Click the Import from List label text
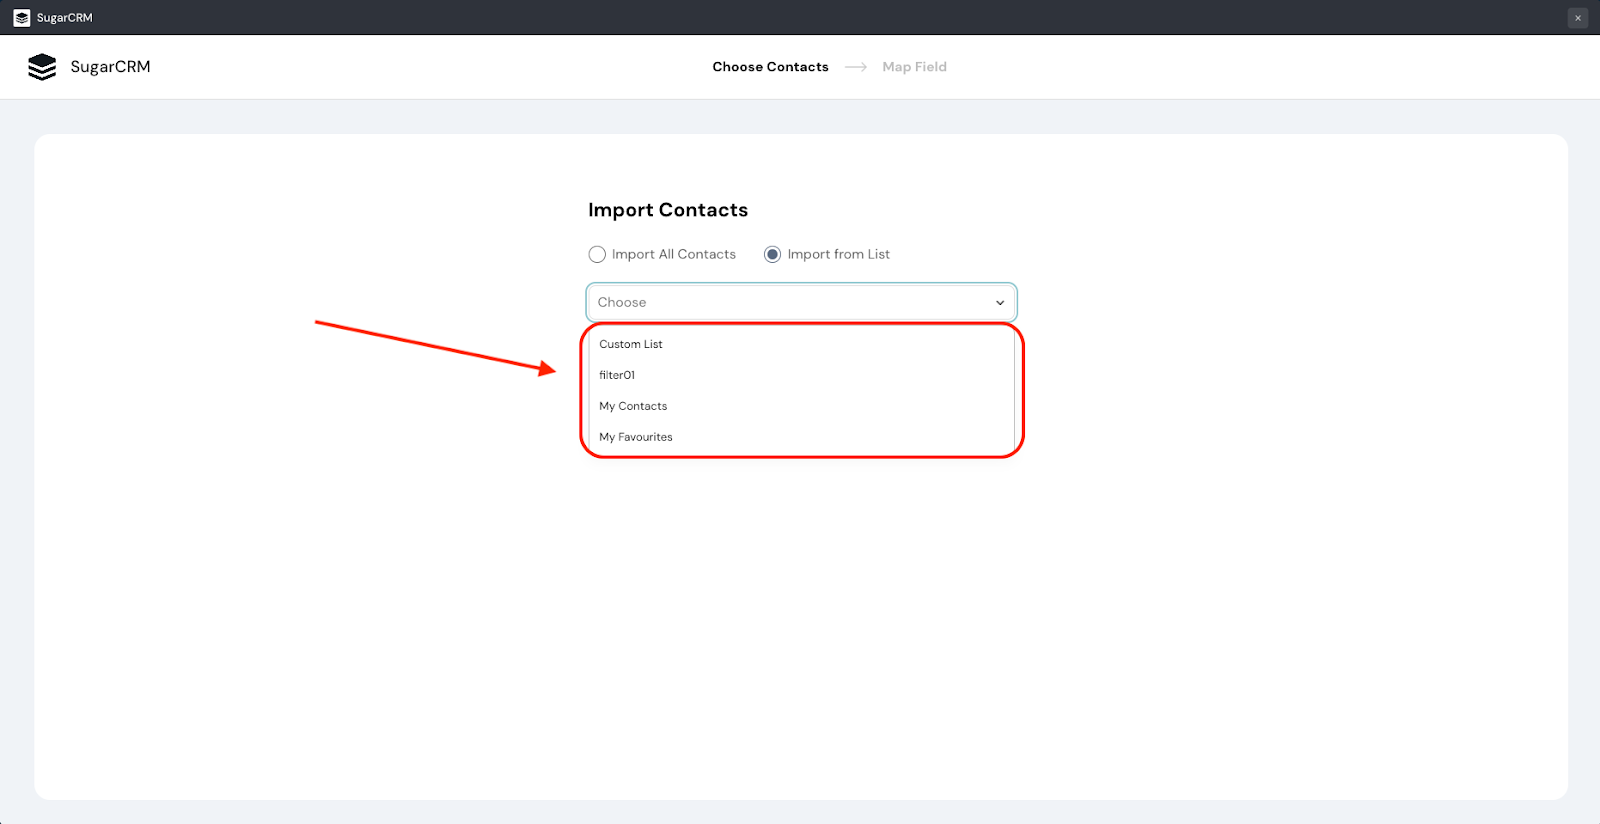 pyautogui.click(x=838, y=254)
